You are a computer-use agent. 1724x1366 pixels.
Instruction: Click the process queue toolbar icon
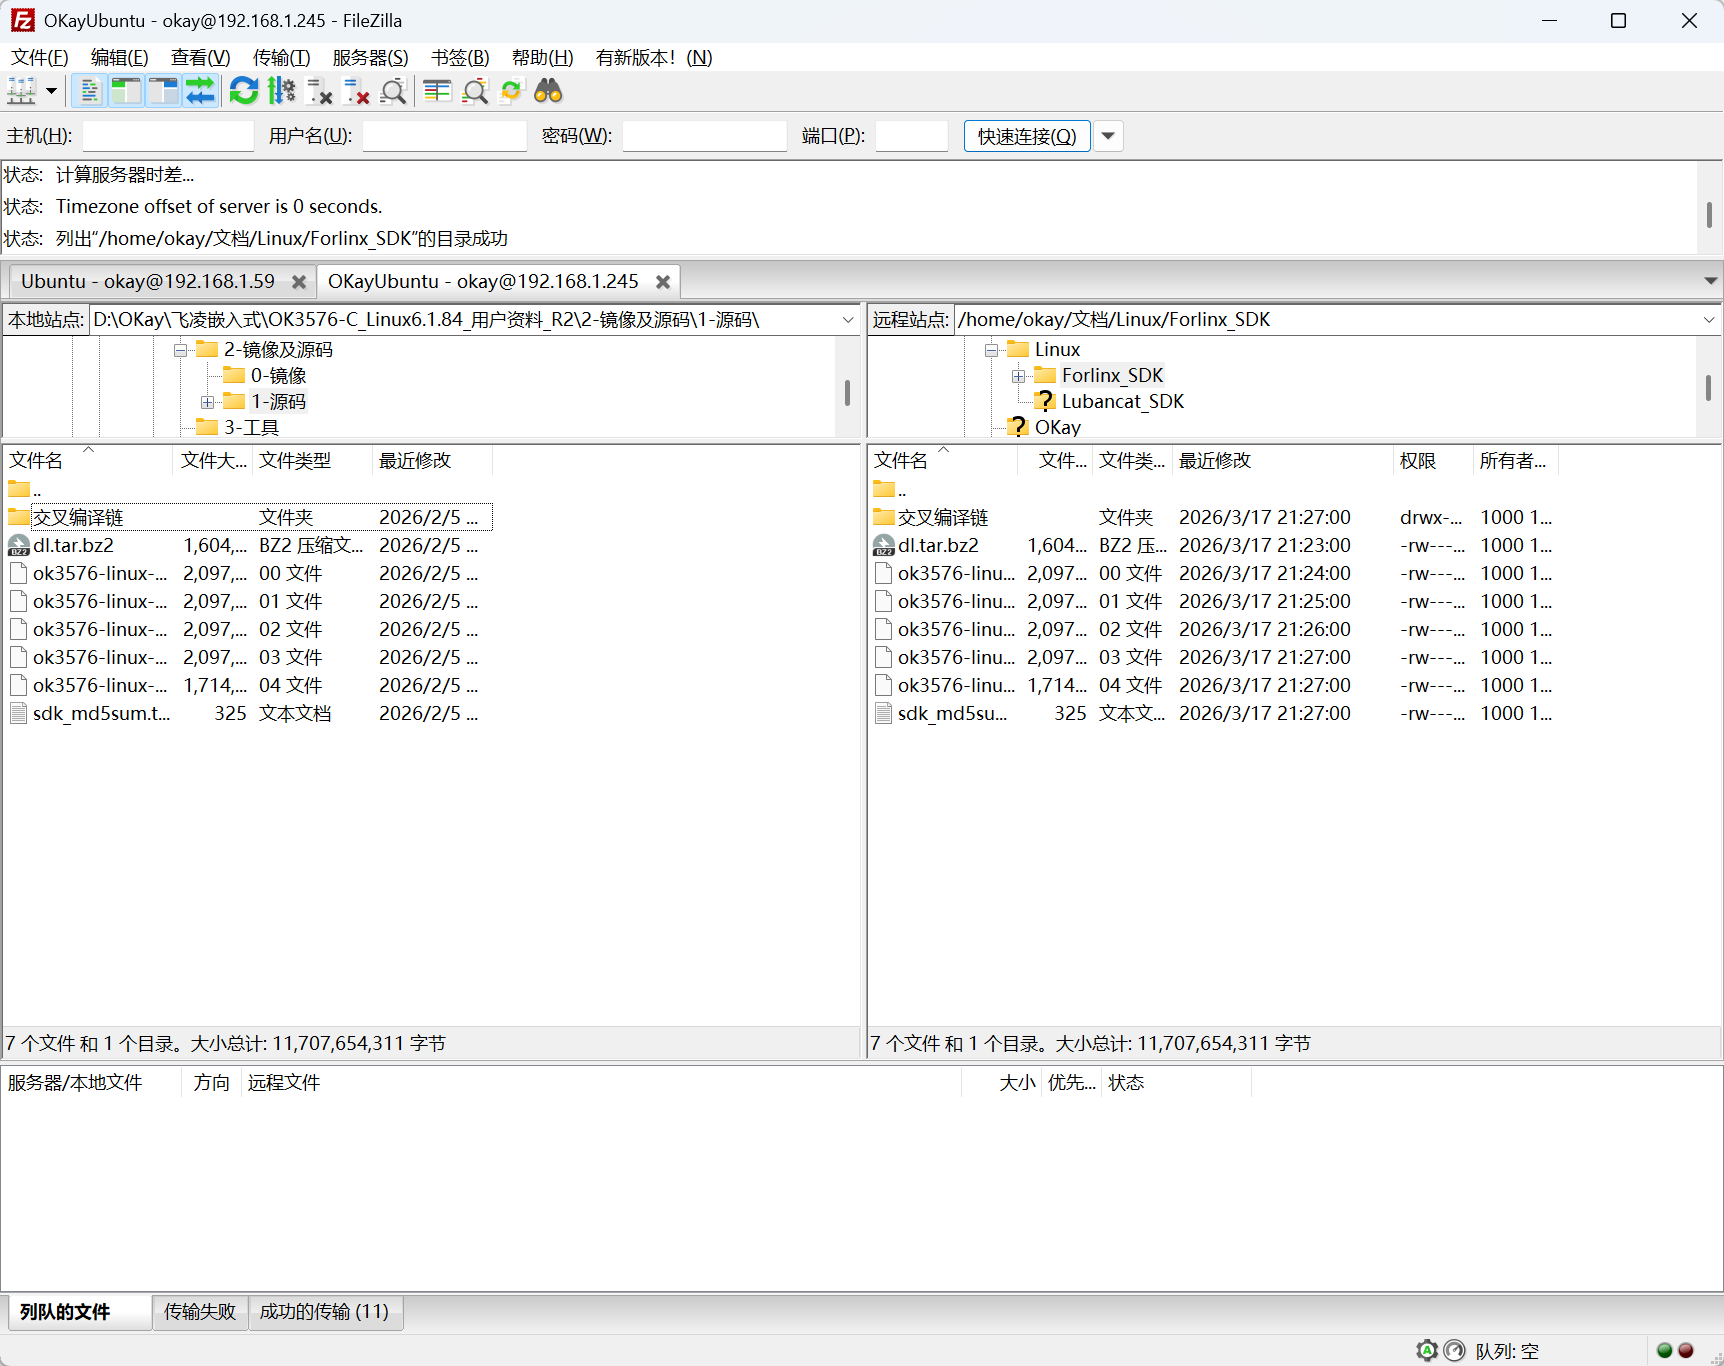point(282,92)
